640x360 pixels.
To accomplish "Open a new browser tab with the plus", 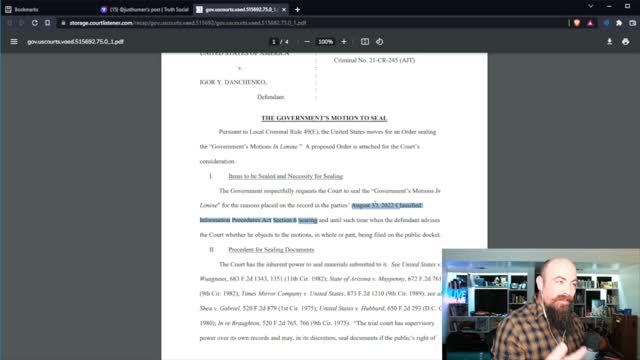I will (297, 9).
